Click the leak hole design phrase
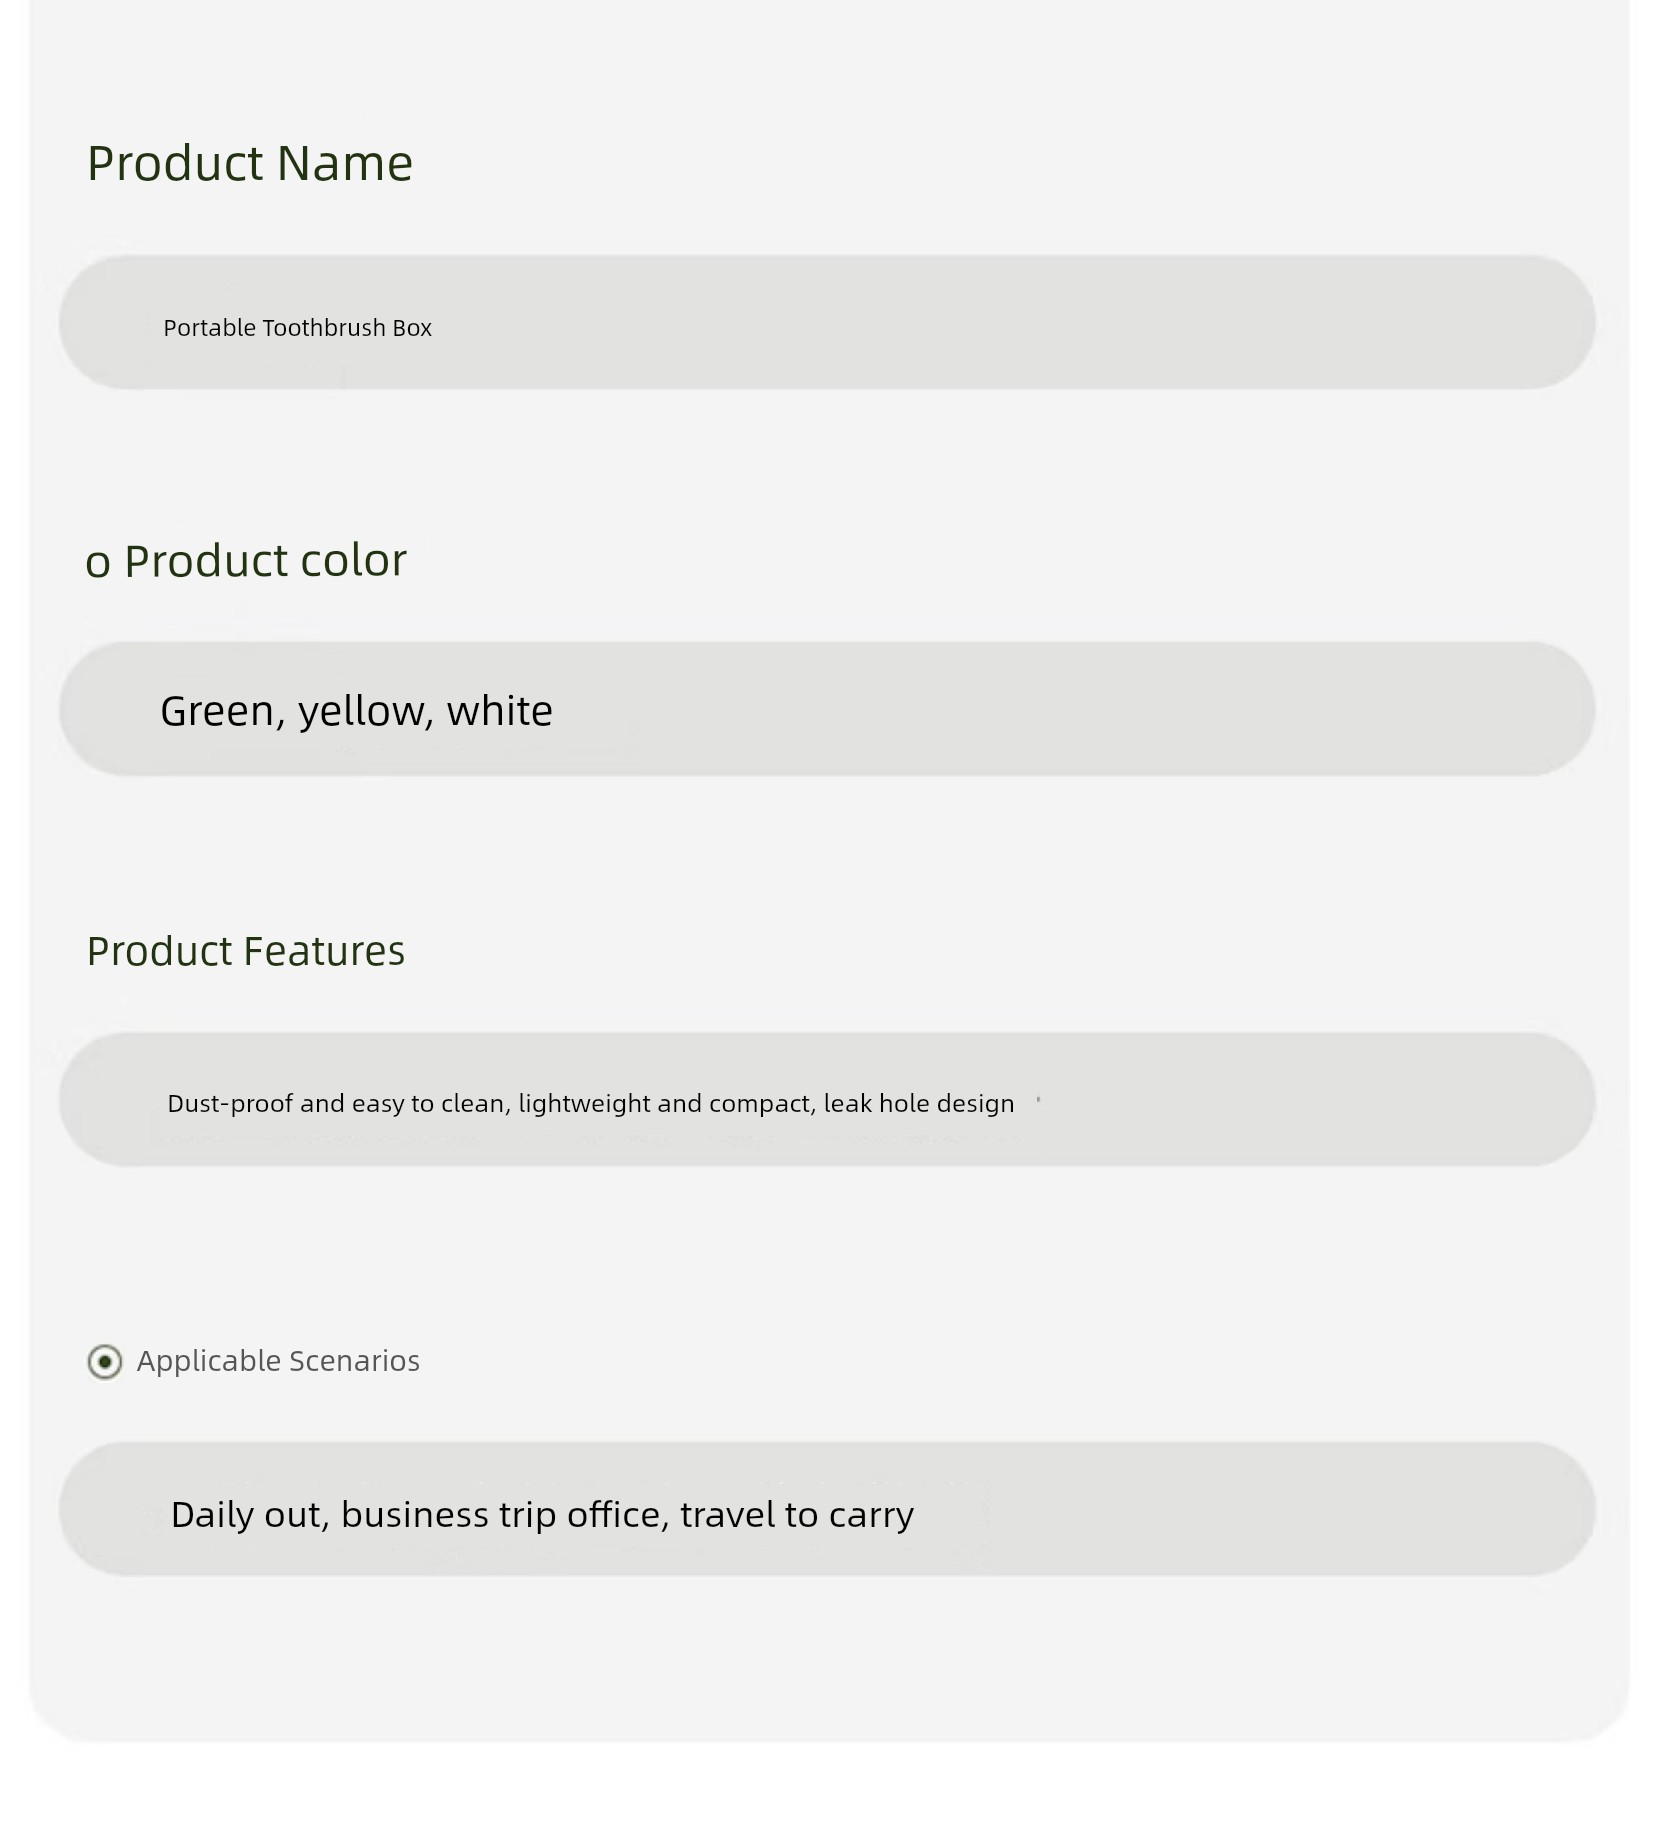 coord(918,1104)
